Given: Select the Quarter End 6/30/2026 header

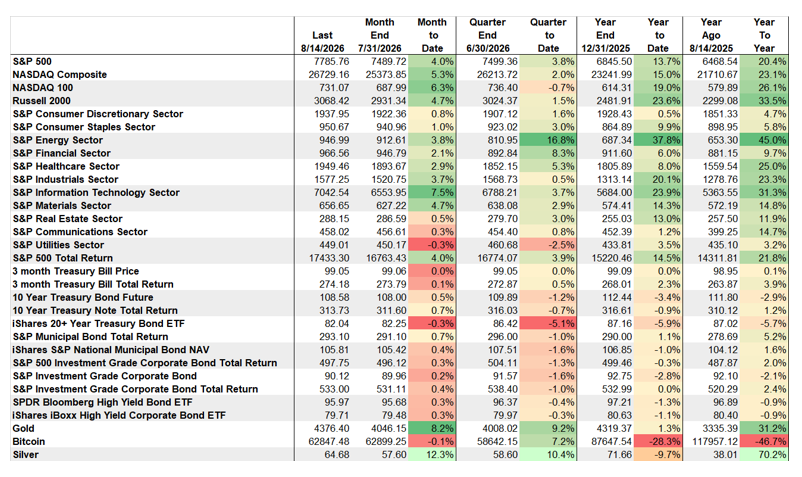Looking at the screenshot, I should pyautogui.click(x=487, y=35).
